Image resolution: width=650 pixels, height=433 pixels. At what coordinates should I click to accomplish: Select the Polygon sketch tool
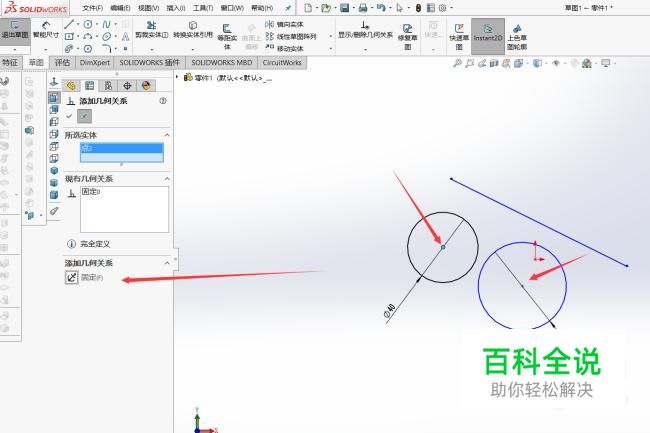88,48
